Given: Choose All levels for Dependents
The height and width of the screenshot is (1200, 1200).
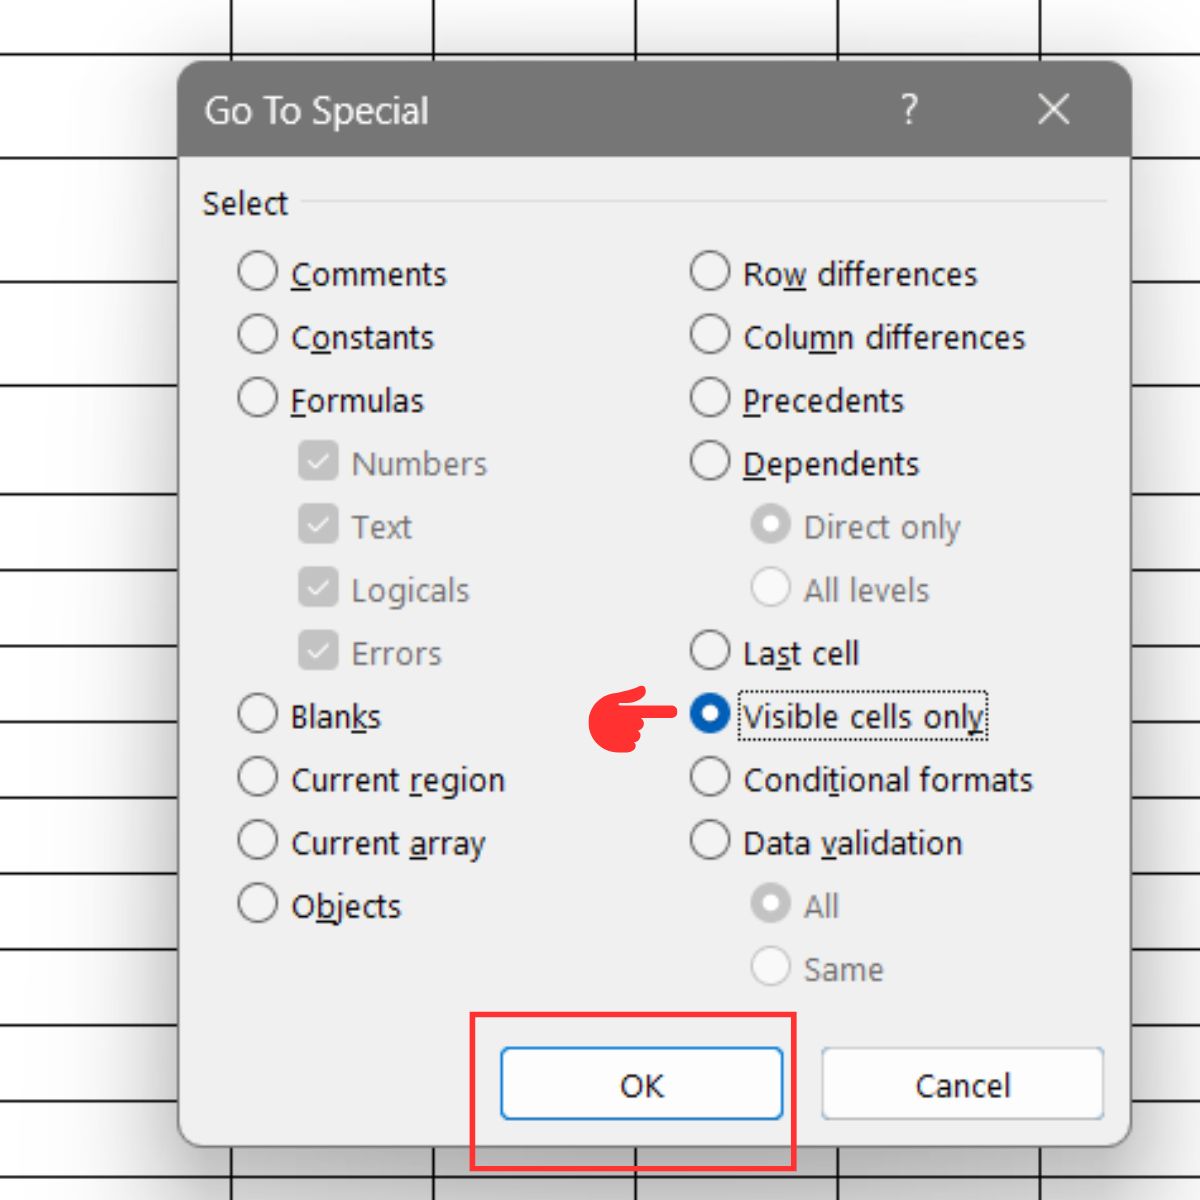Looking at the screenshot, I should pyautogui.click(x=770, y=588).
